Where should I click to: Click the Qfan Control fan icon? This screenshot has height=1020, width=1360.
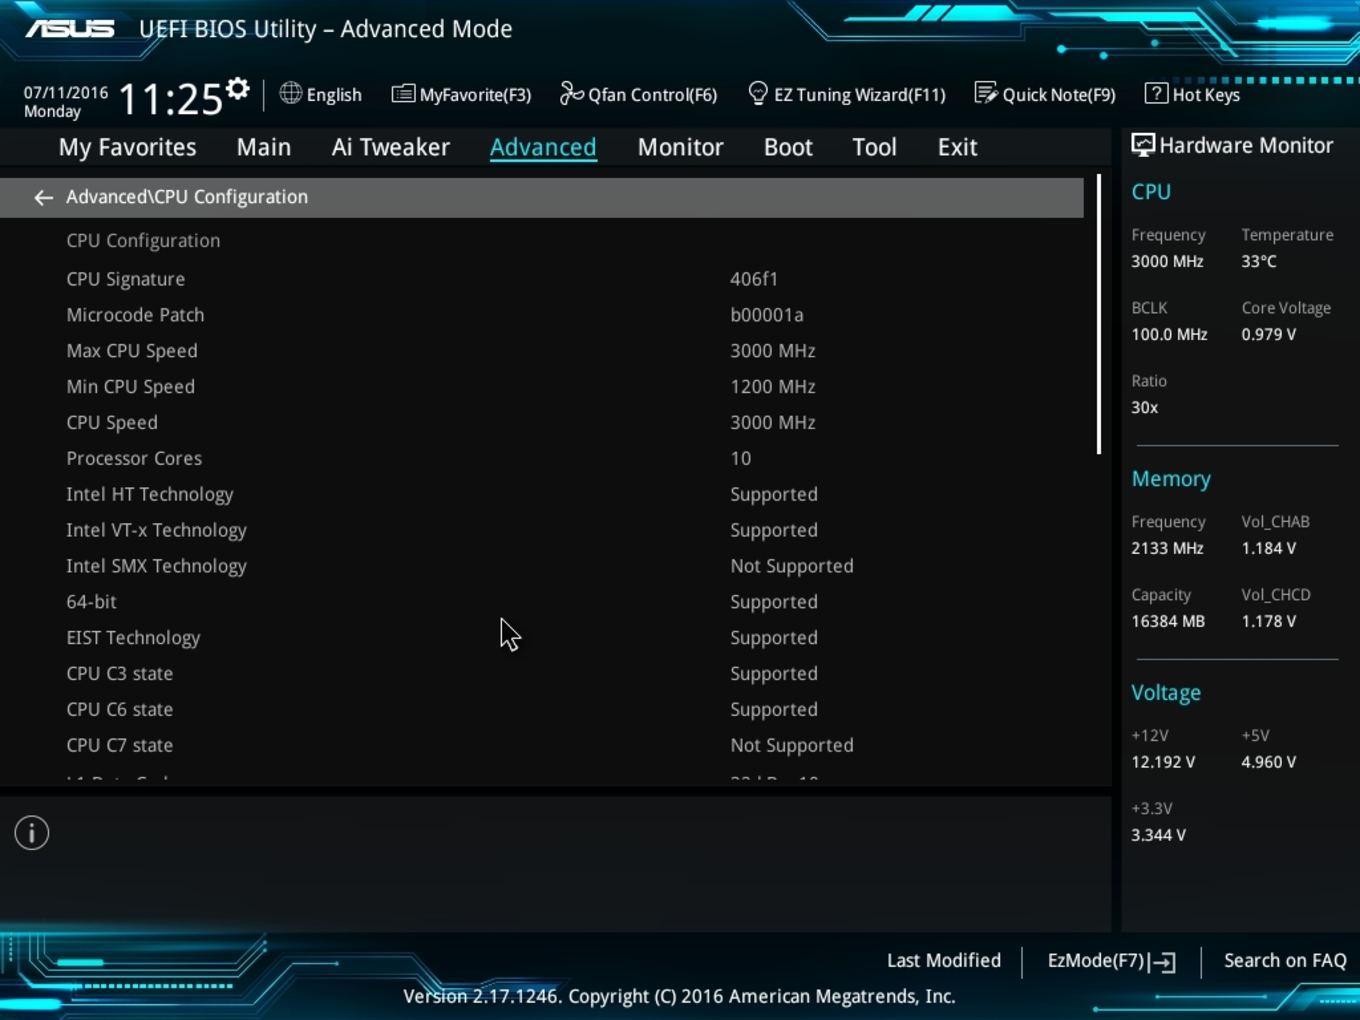(x=571, y=93)
